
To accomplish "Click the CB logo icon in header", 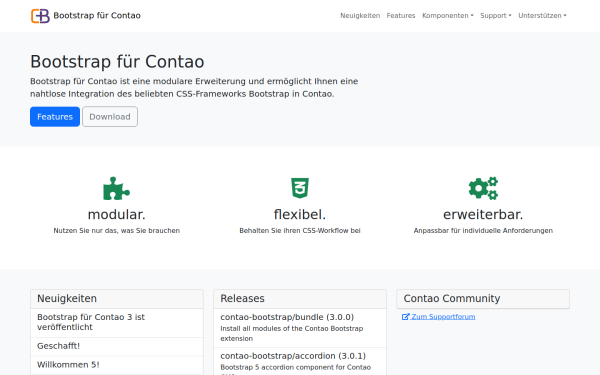I will (40, 16).
